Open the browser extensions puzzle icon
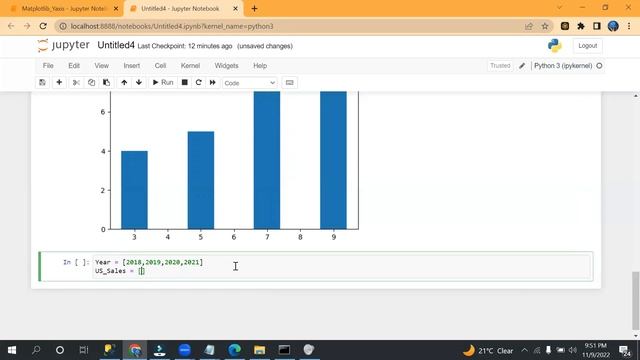Viewport: 640px width, 360px height. (581, 26)
